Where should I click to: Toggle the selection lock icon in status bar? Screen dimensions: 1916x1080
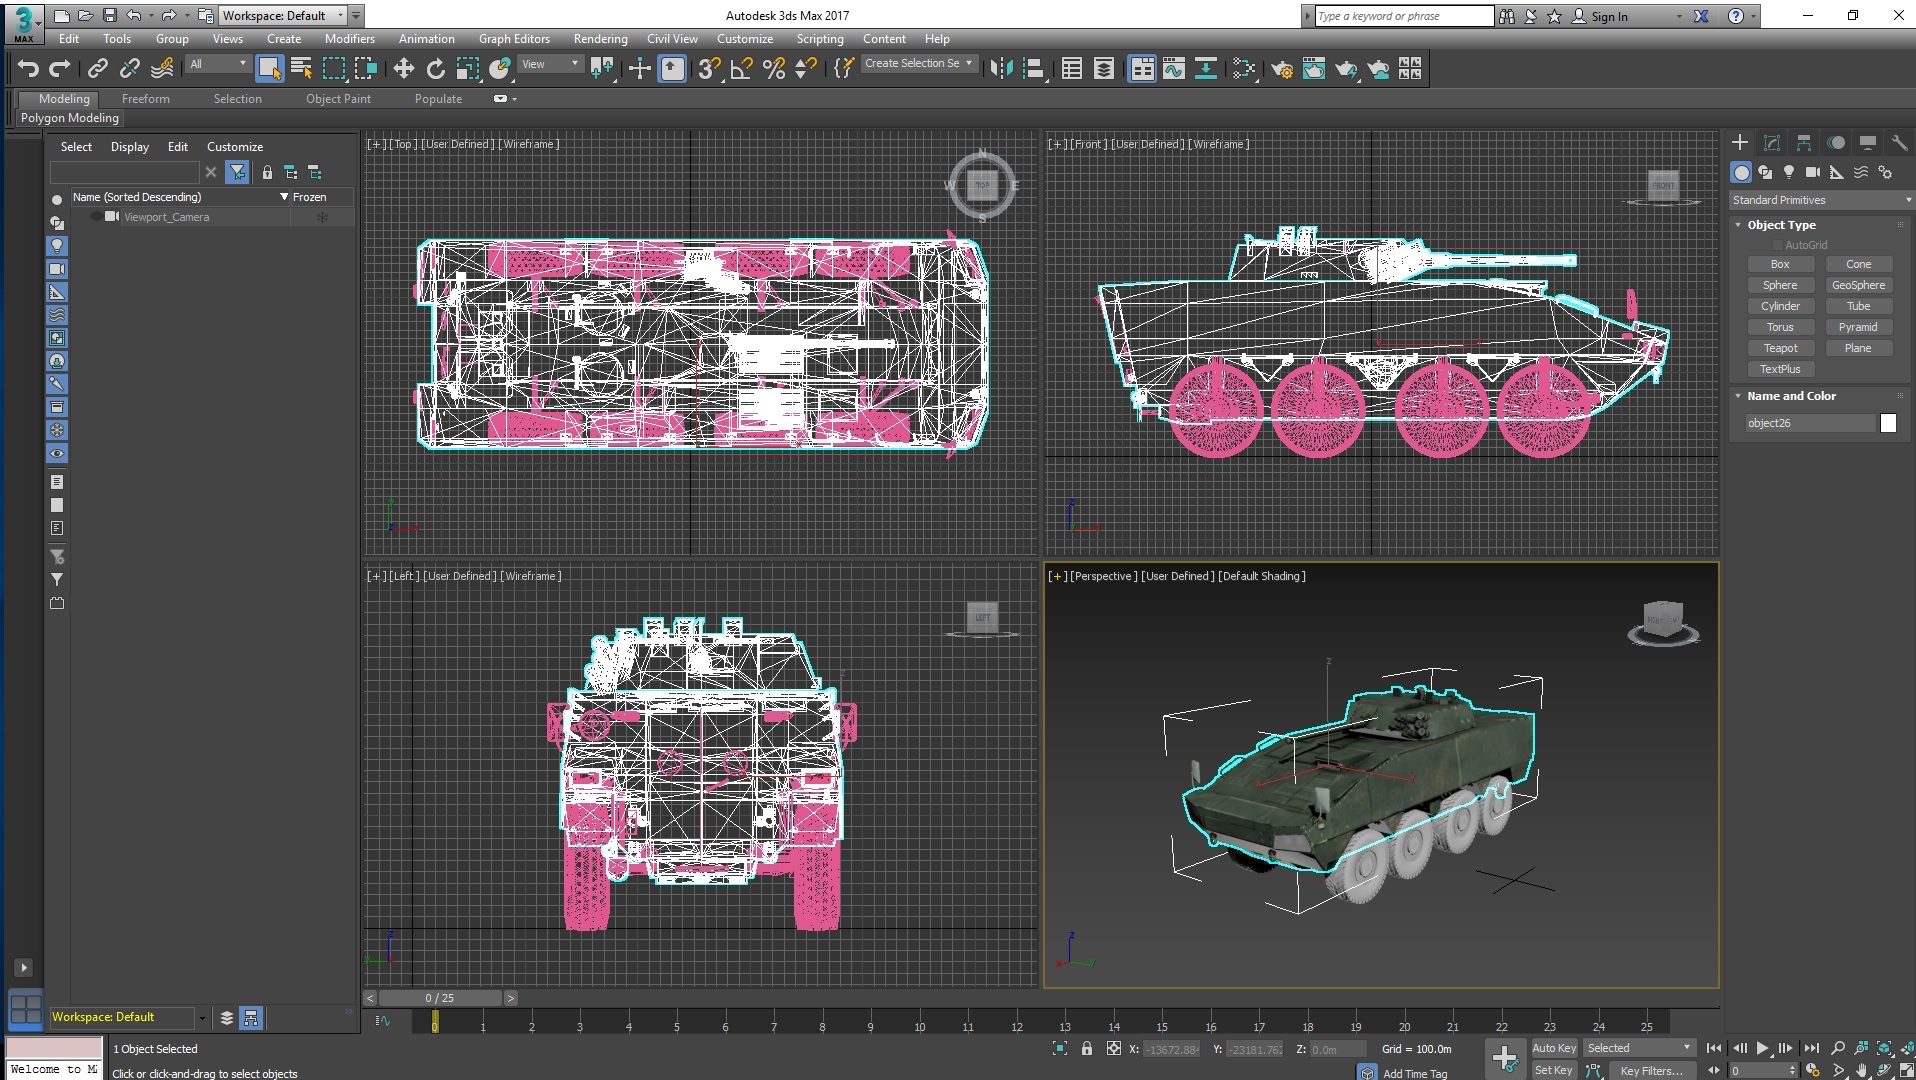1087,1049
